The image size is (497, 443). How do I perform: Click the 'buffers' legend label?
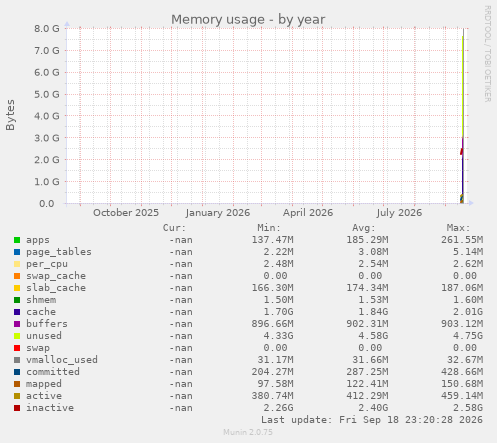tap(47, 324)
